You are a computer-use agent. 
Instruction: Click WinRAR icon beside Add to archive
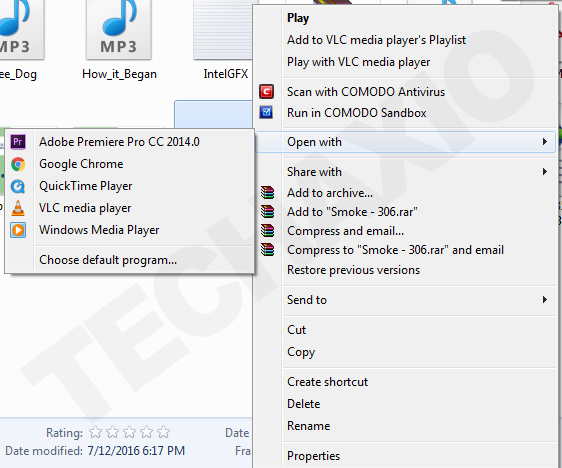267,192
